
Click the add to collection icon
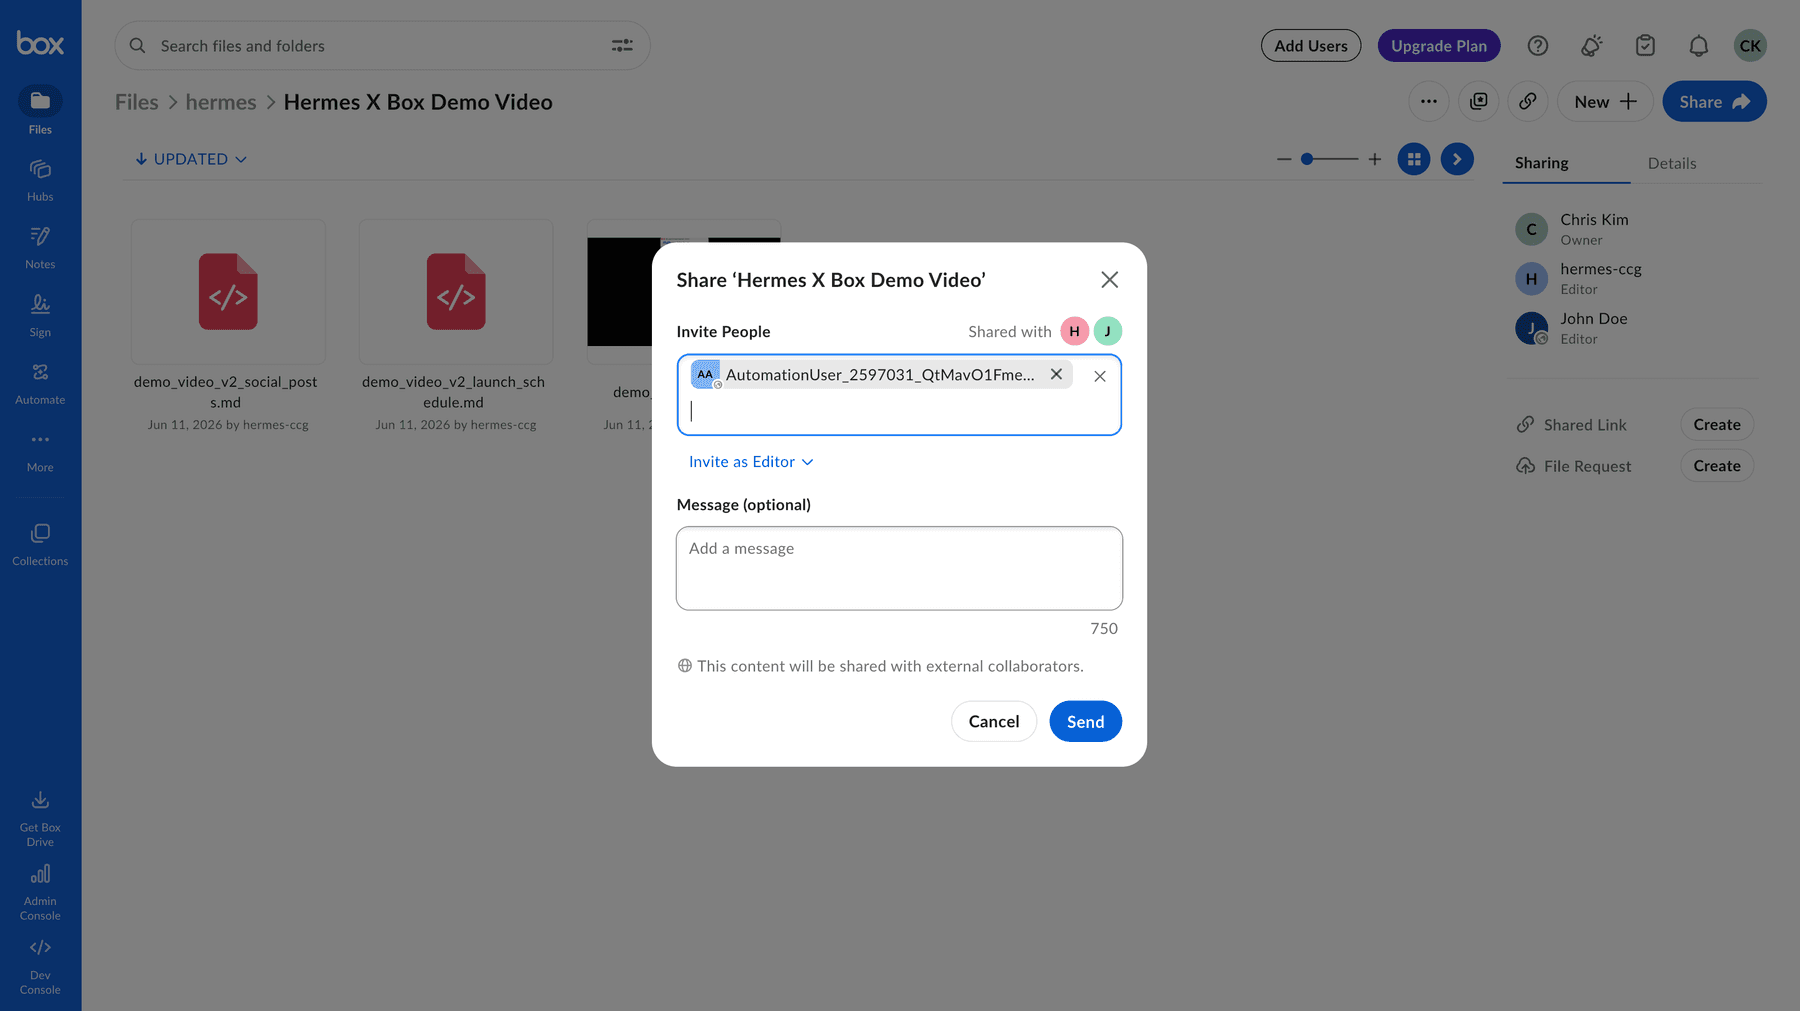[x=1479, y=101]
